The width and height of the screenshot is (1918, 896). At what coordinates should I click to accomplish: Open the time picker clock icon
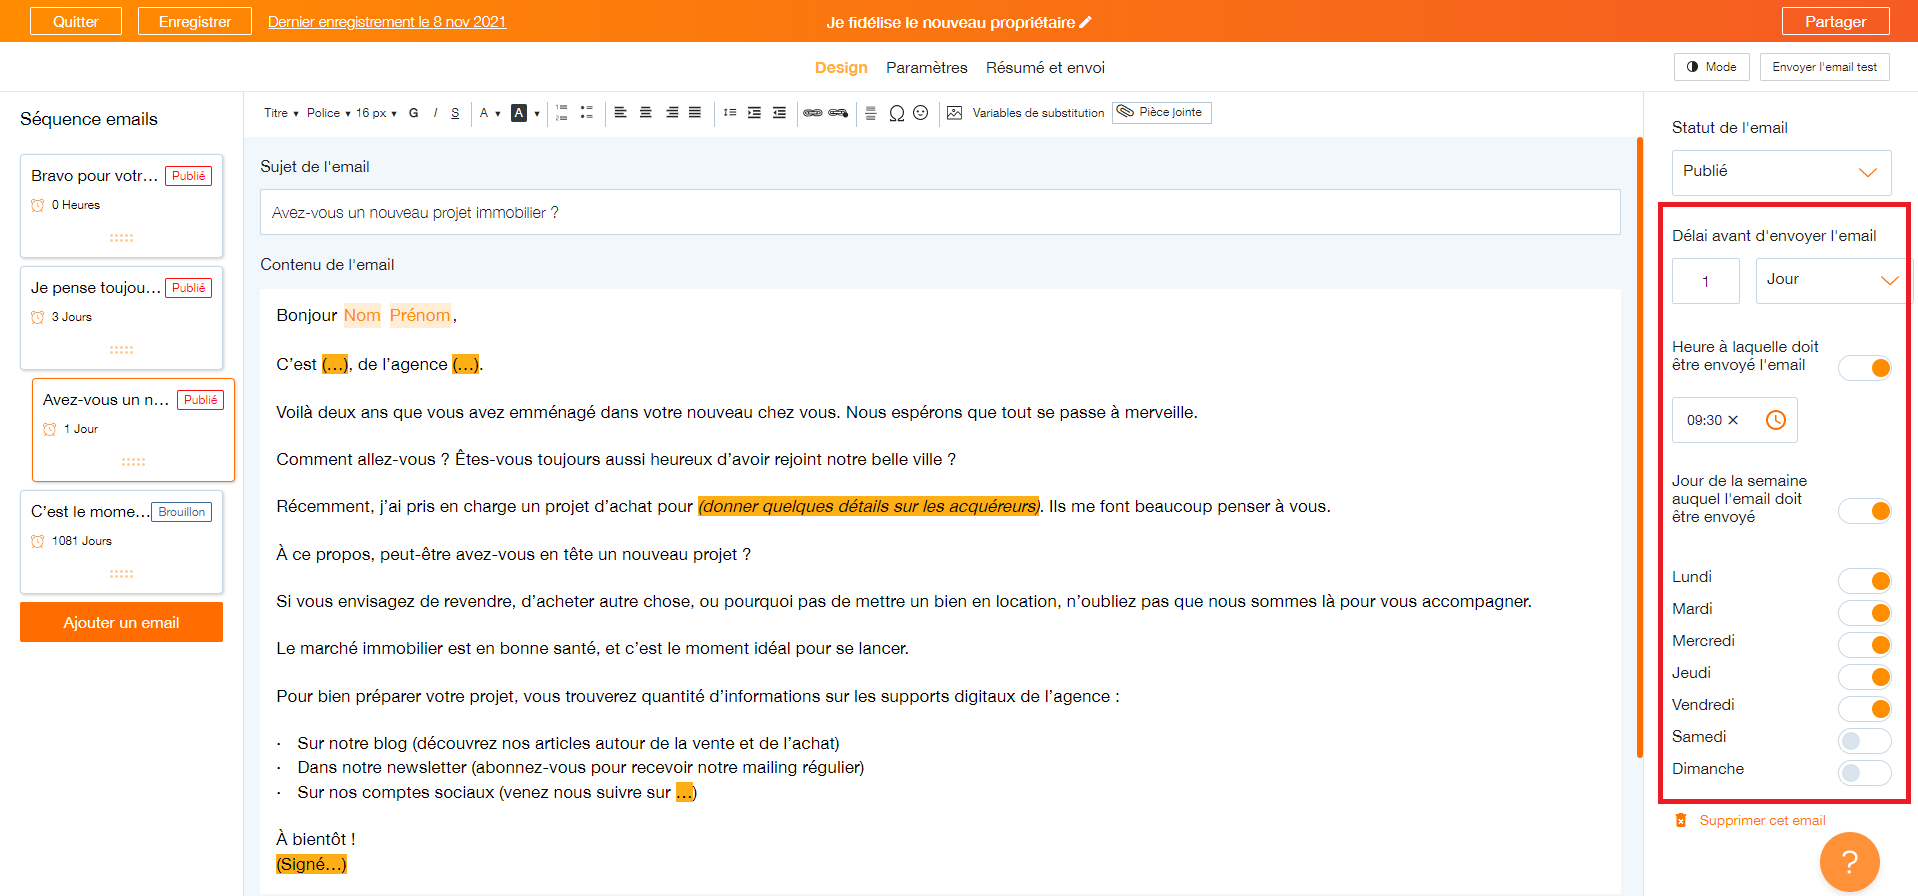coord(1776,420)
